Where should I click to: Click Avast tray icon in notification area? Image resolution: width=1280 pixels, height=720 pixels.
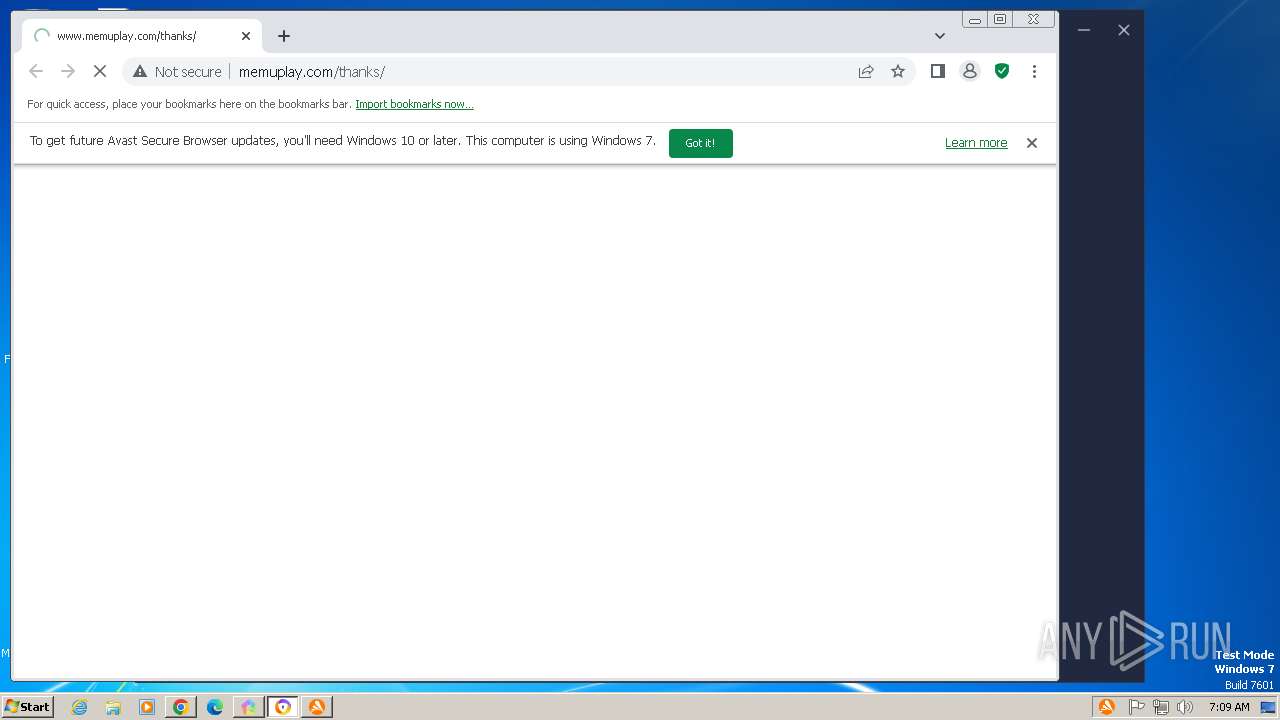click(1107, 707)
